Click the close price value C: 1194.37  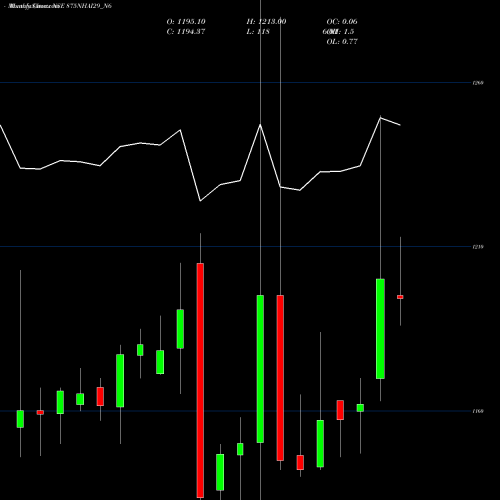tap(186, 32)
